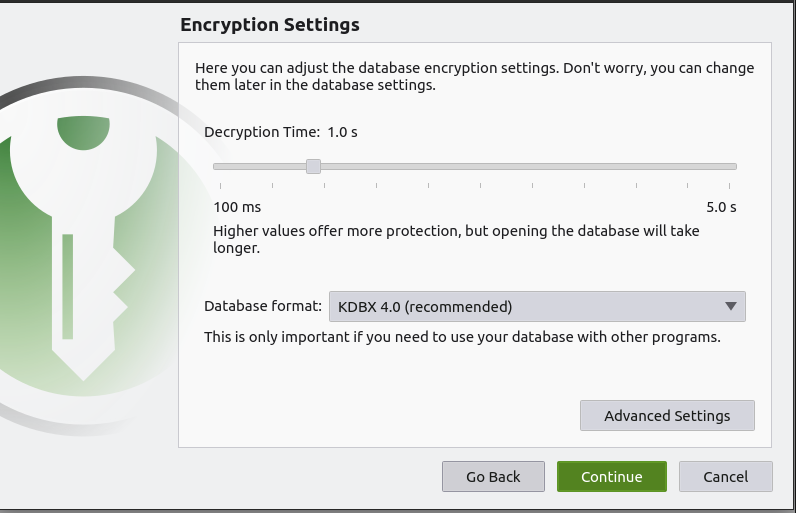Click the 100 ms minimum label
Image resolution: width=796 pixels, height=513 pixels.
coord(237,207)
